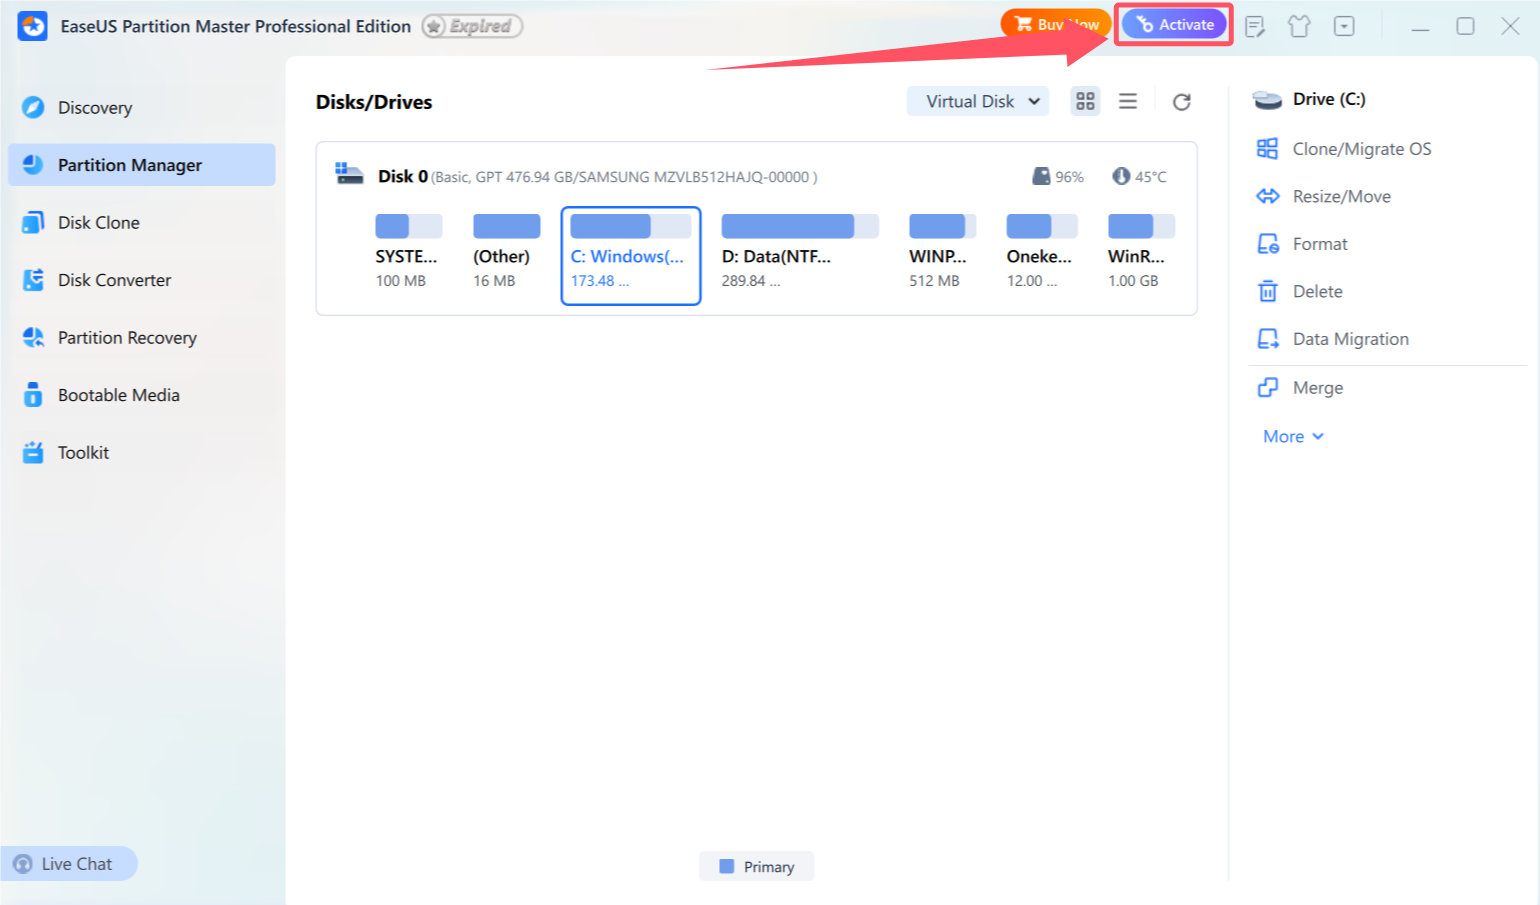Switch to grid view of disks

(1085, 101)
